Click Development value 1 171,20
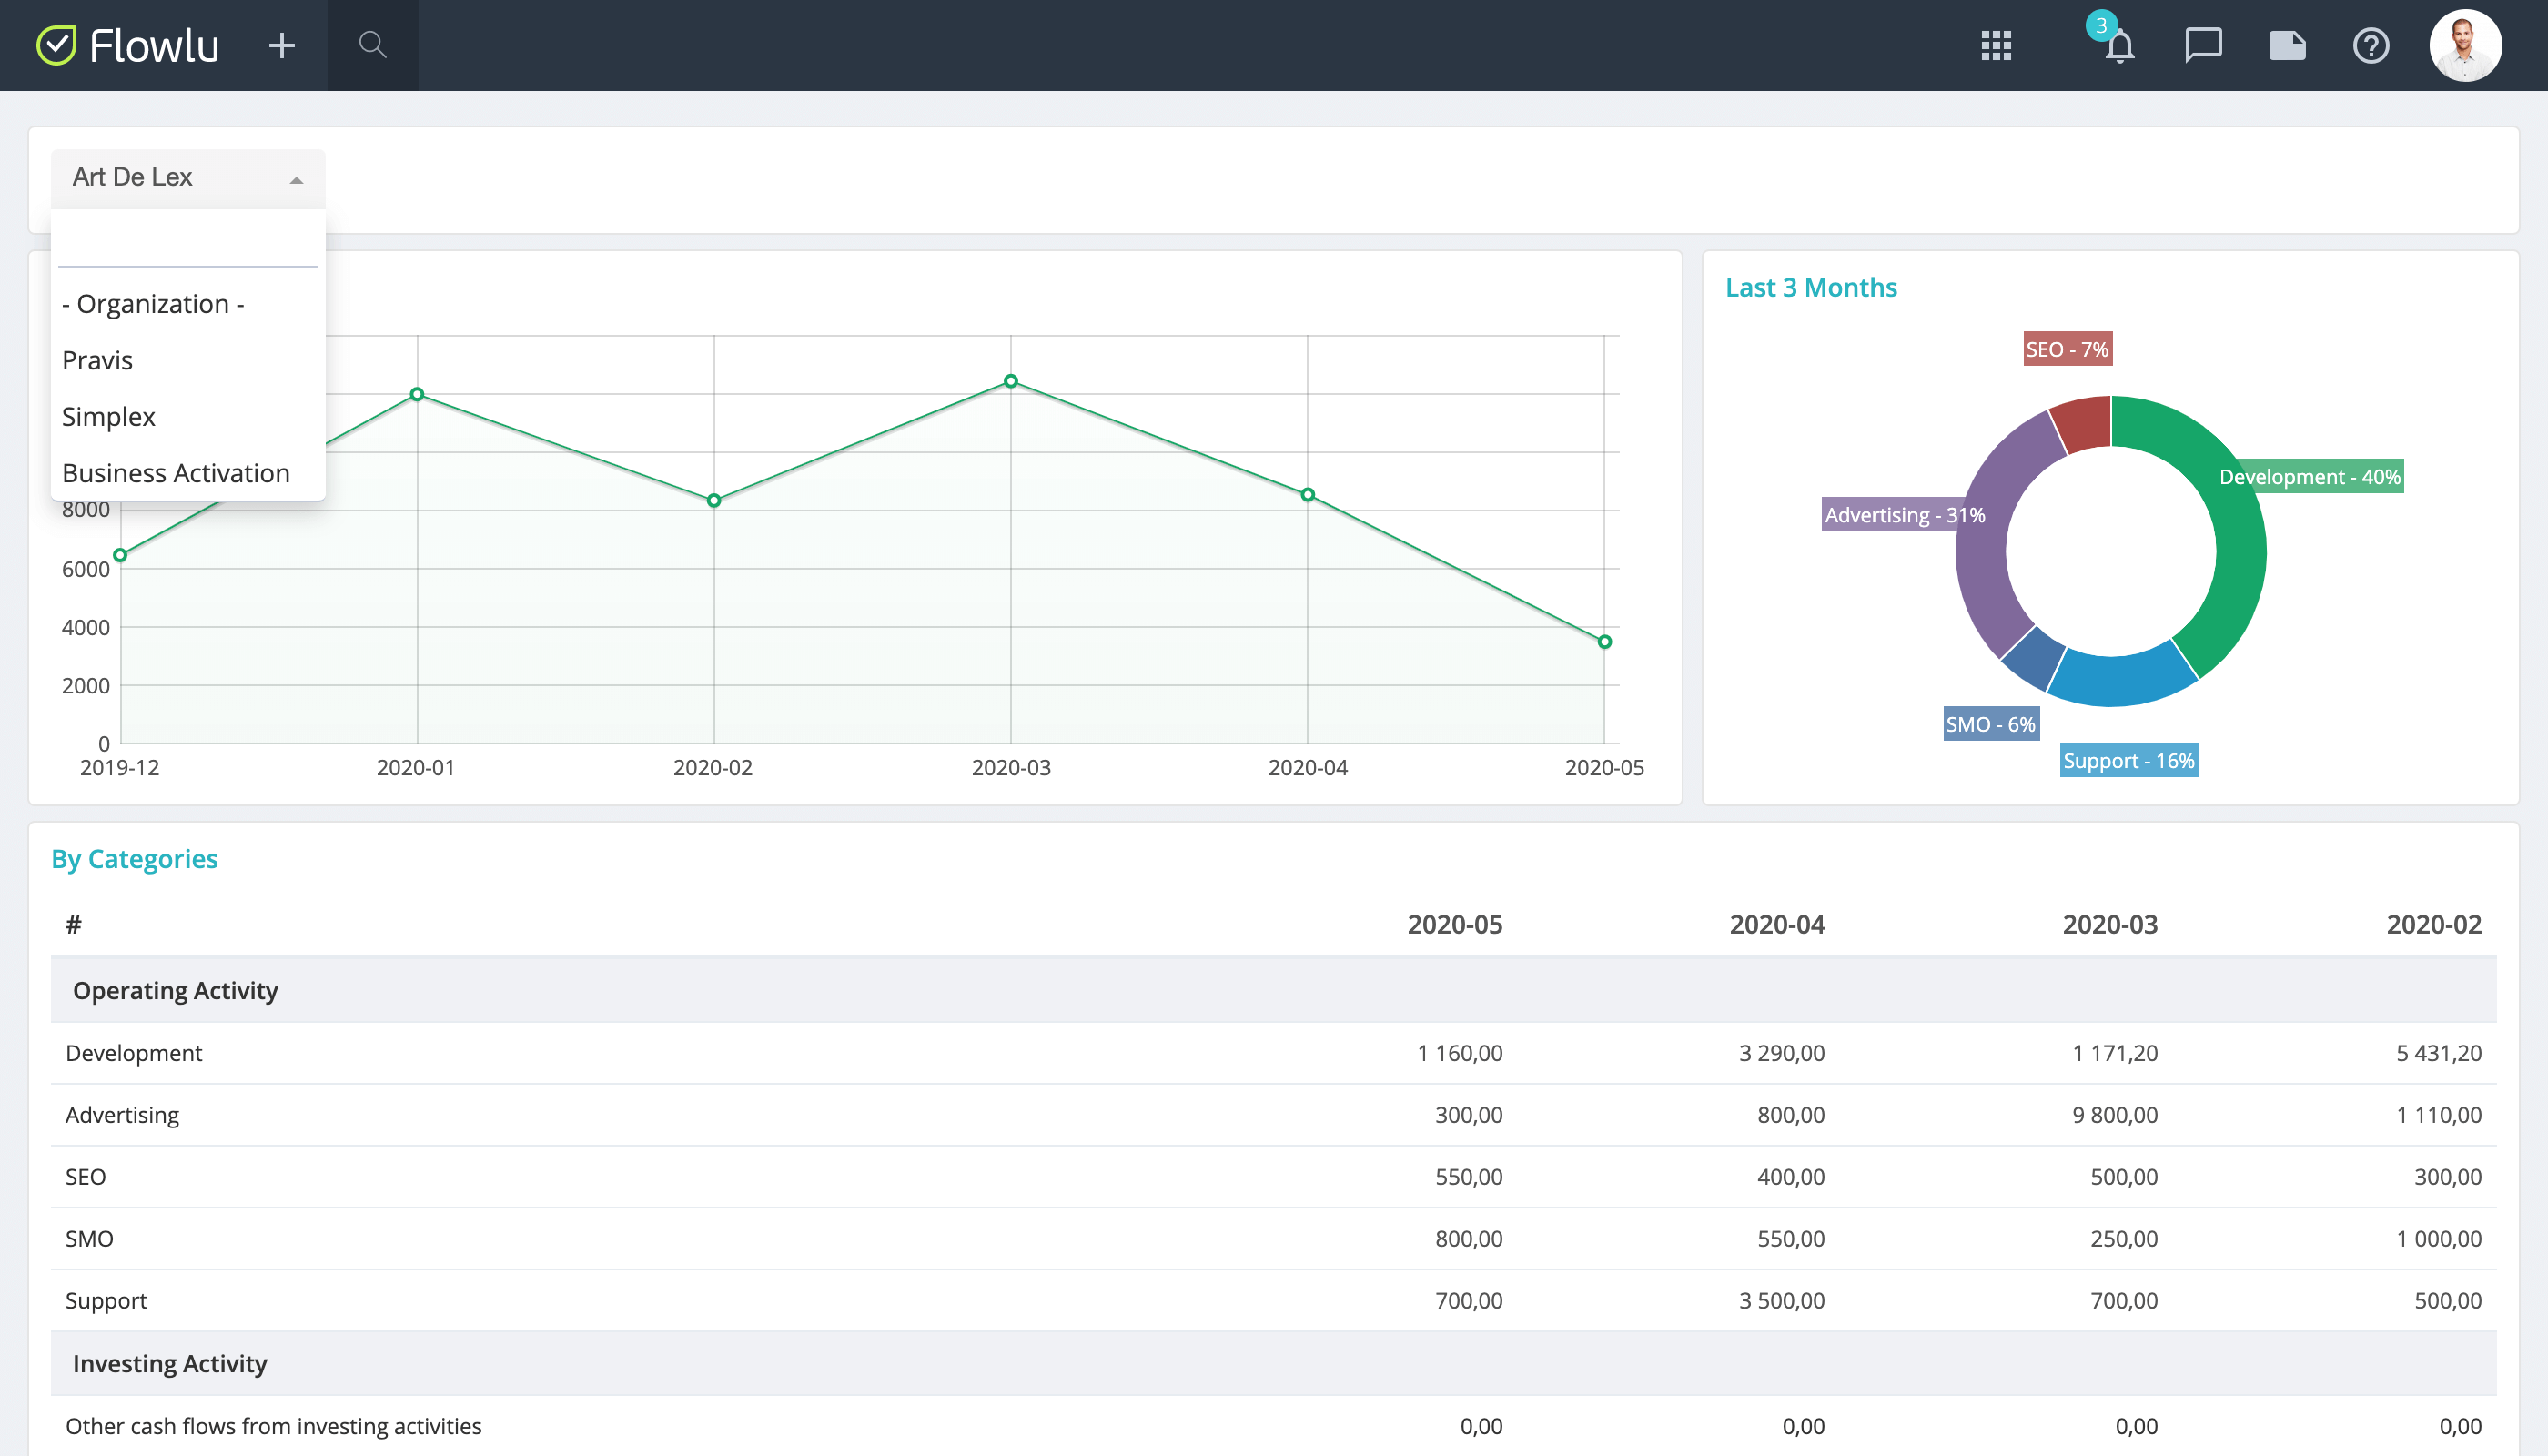This screenshot has width=2548, height=1456. [2115, 1053]
